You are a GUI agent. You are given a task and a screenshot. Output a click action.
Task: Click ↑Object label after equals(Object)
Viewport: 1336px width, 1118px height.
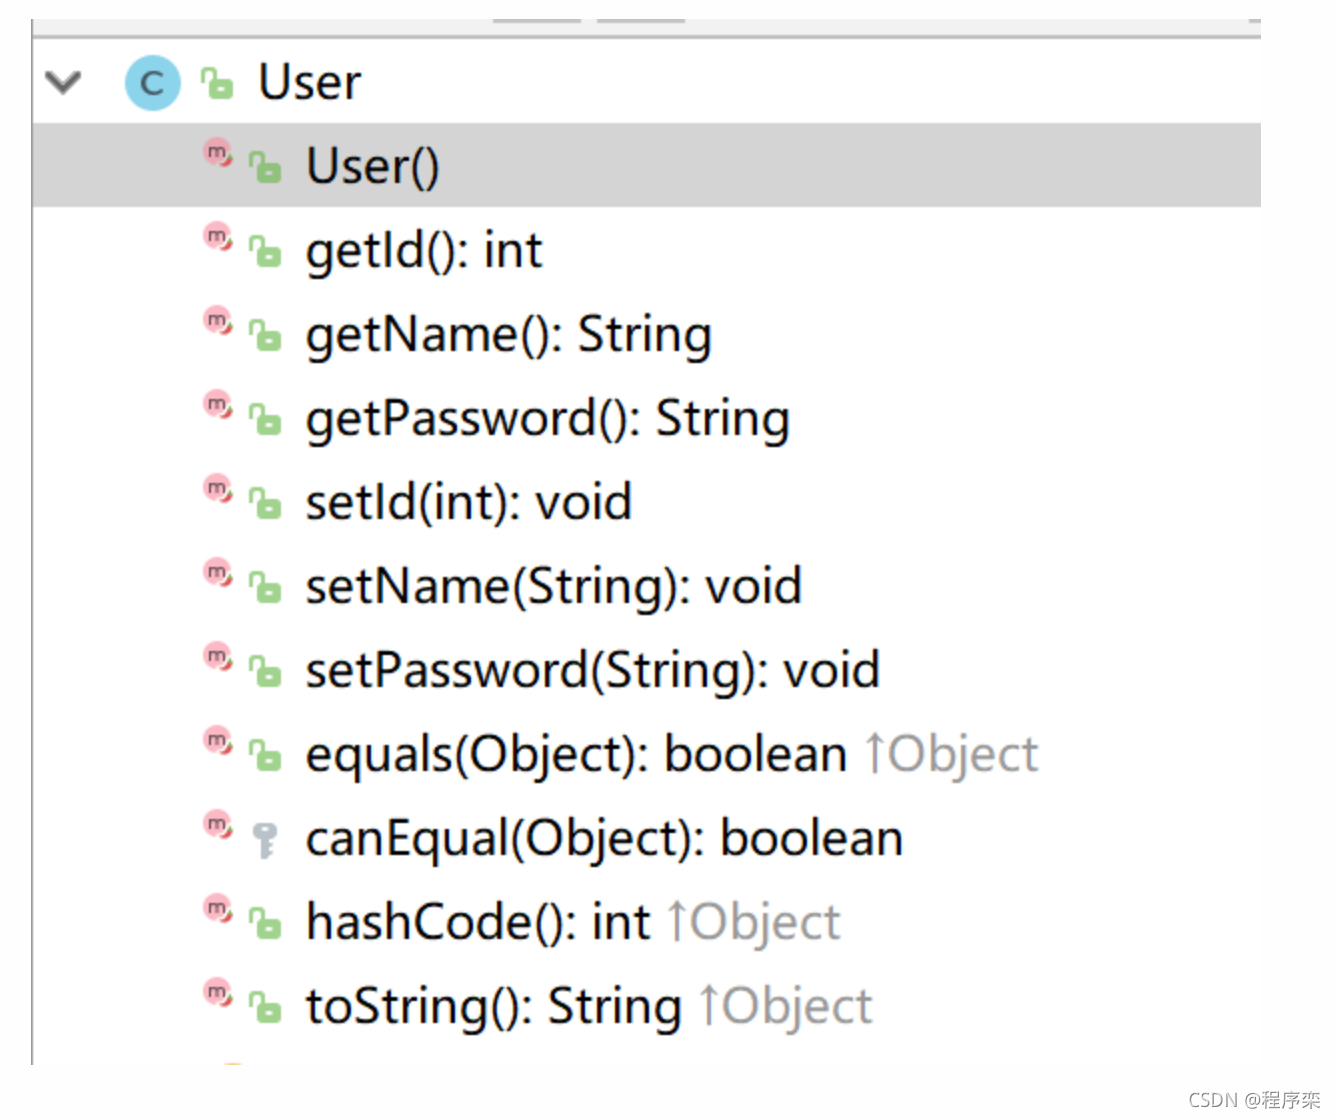pyautogui.click(x=952, y=754)
